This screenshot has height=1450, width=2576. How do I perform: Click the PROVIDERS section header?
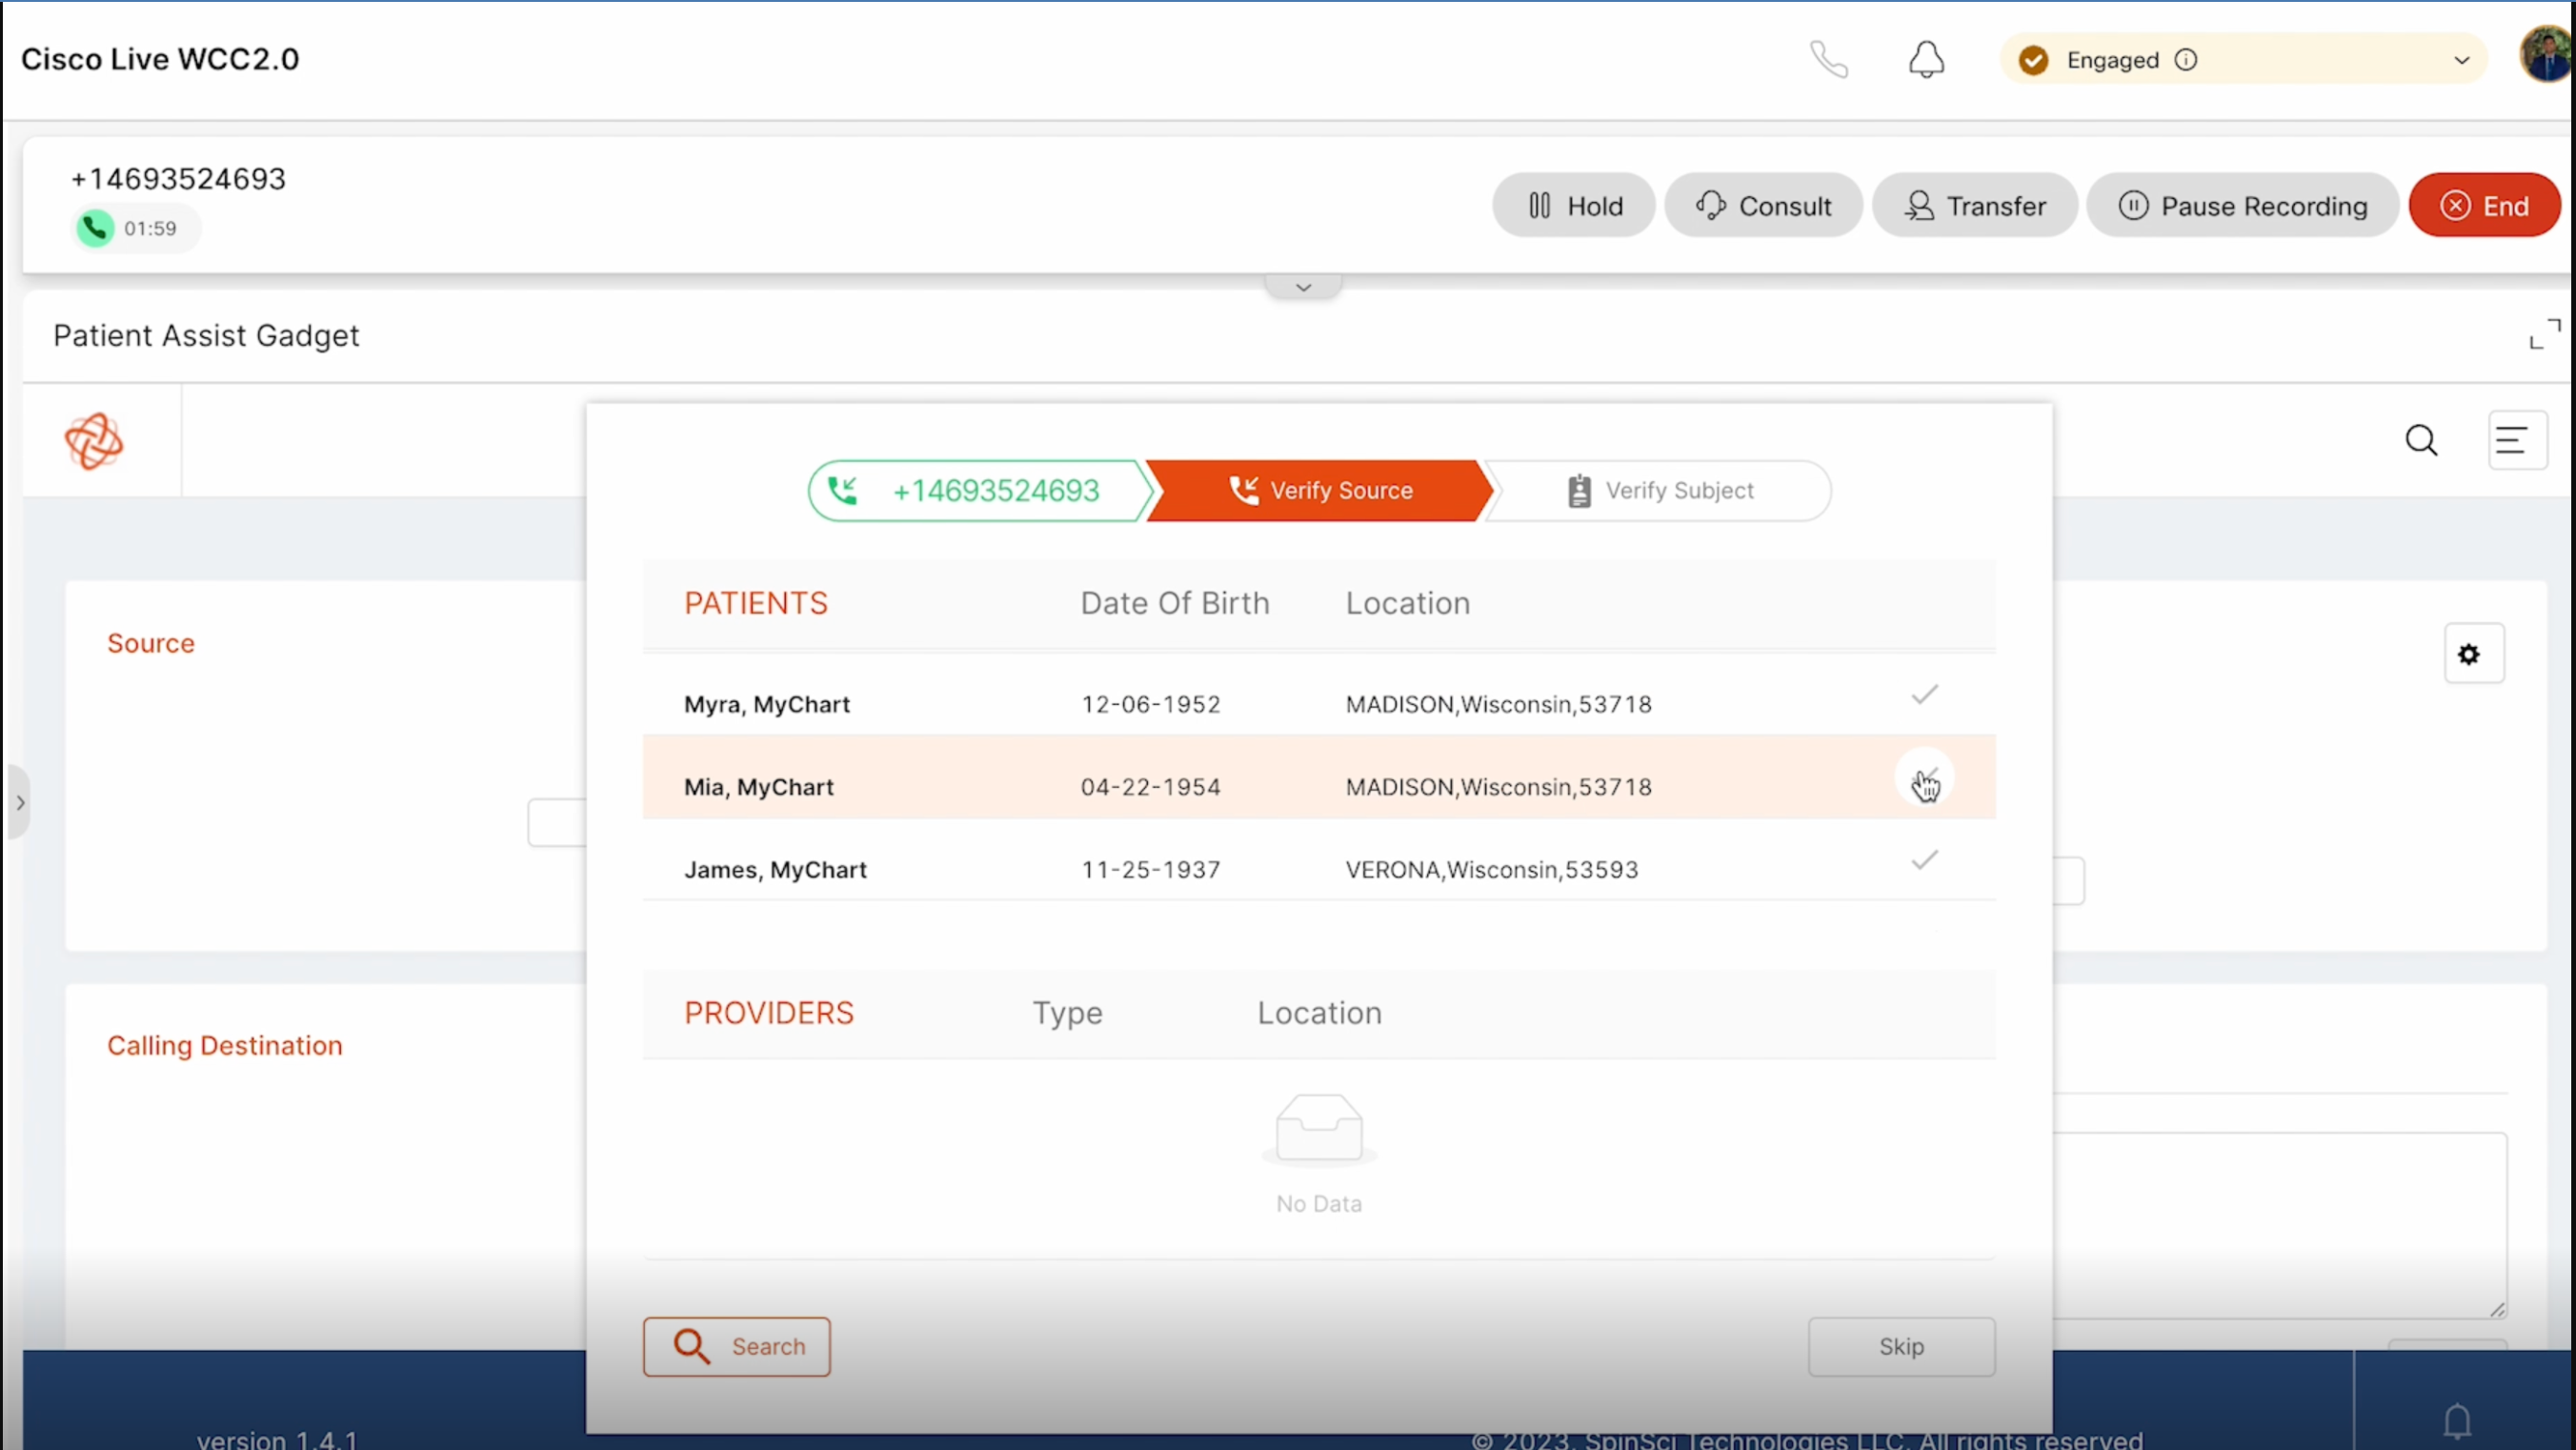tap(769, 1013)
